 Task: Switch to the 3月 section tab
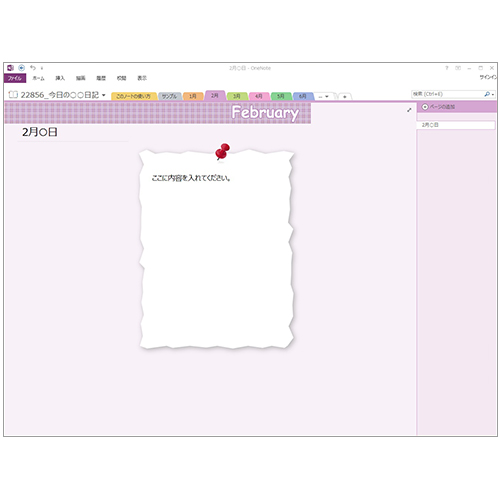click(237, 96)
